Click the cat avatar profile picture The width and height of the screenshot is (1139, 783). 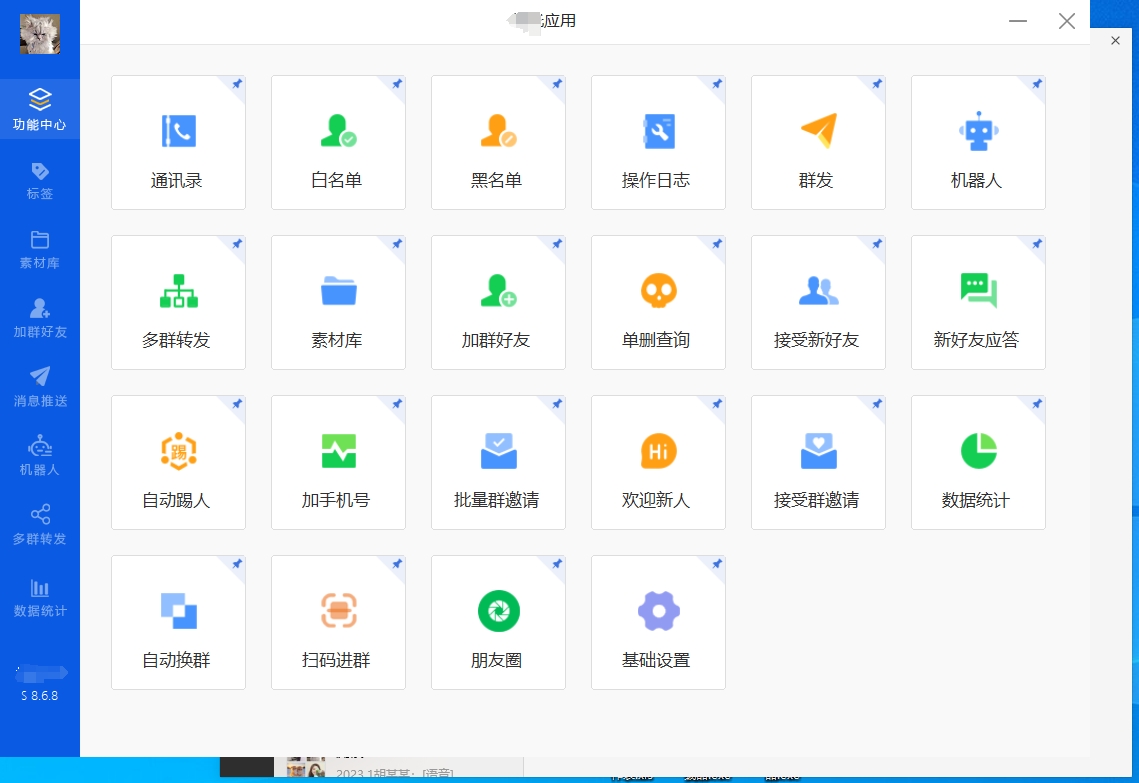click(40, 33)
